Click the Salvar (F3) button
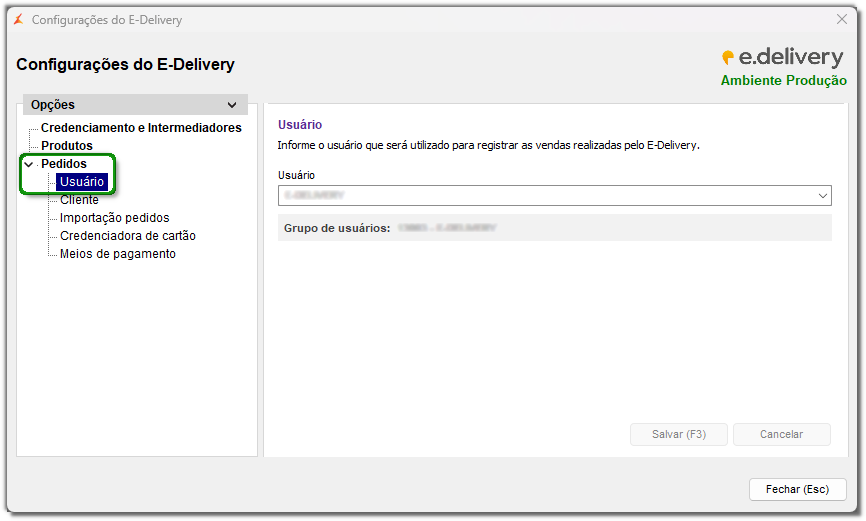Screen dimensions: 866x521 pos(679,434)
